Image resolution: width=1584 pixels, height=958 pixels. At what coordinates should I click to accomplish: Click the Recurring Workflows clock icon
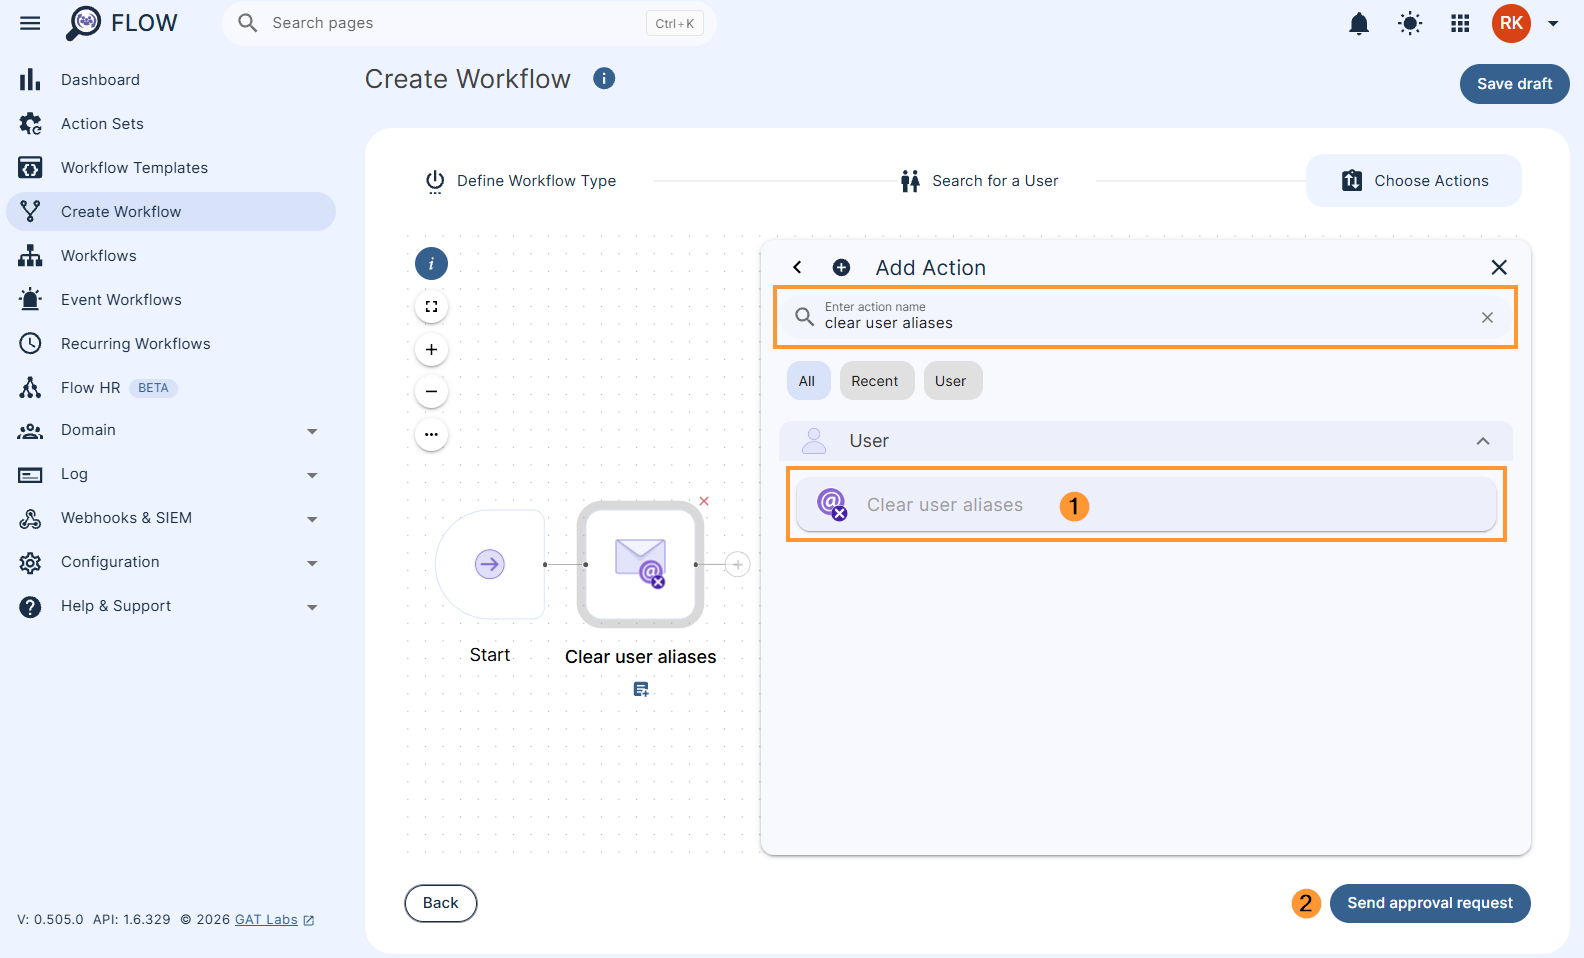pos(30,344)
